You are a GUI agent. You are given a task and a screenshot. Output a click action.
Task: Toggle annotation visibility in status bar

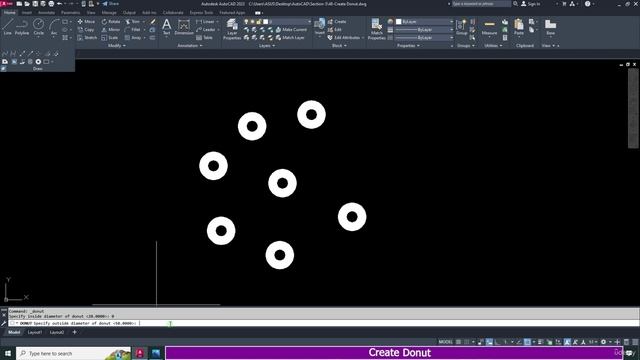pos(567,342)
